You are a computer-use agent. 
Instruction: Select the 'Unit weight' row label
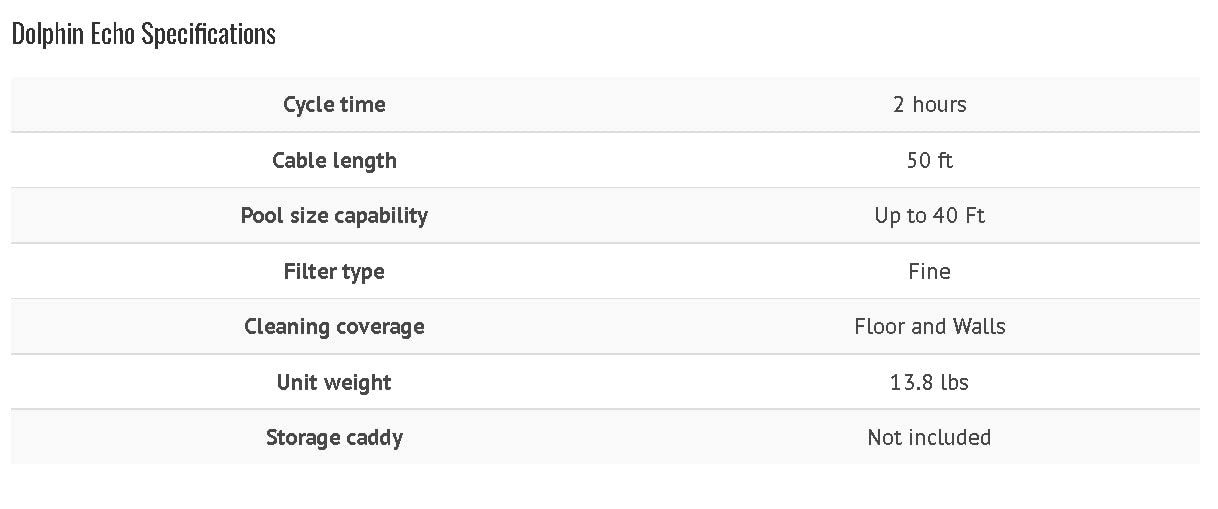click(x=334, y=382)
